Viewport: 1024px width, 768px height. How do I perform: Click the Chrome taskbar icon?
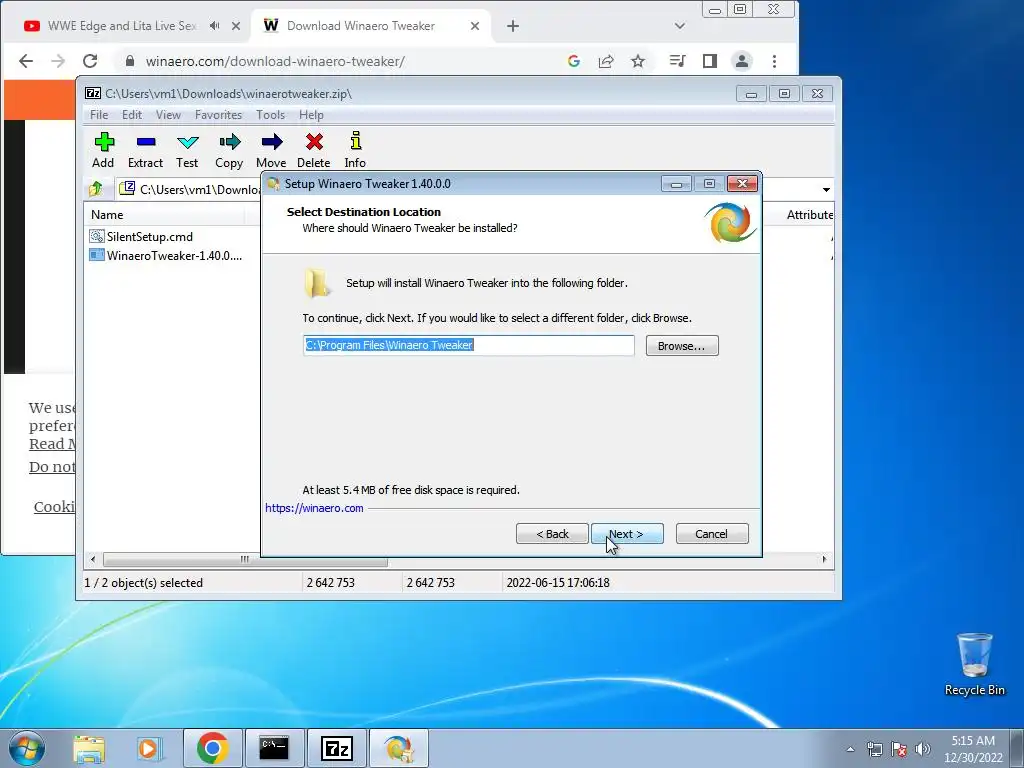click(x=212, y=748)
